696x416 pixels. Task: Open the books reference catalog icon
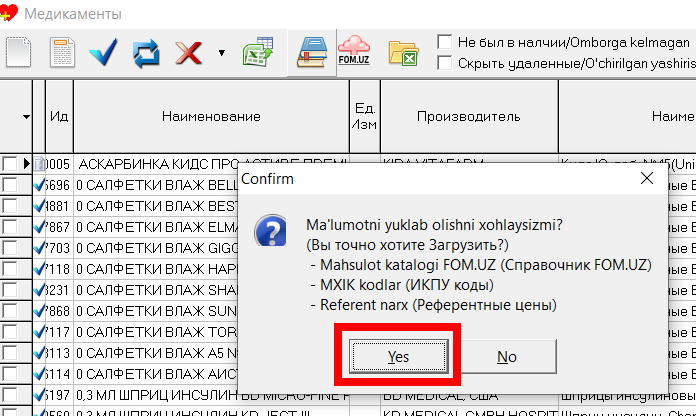point(312,52)
